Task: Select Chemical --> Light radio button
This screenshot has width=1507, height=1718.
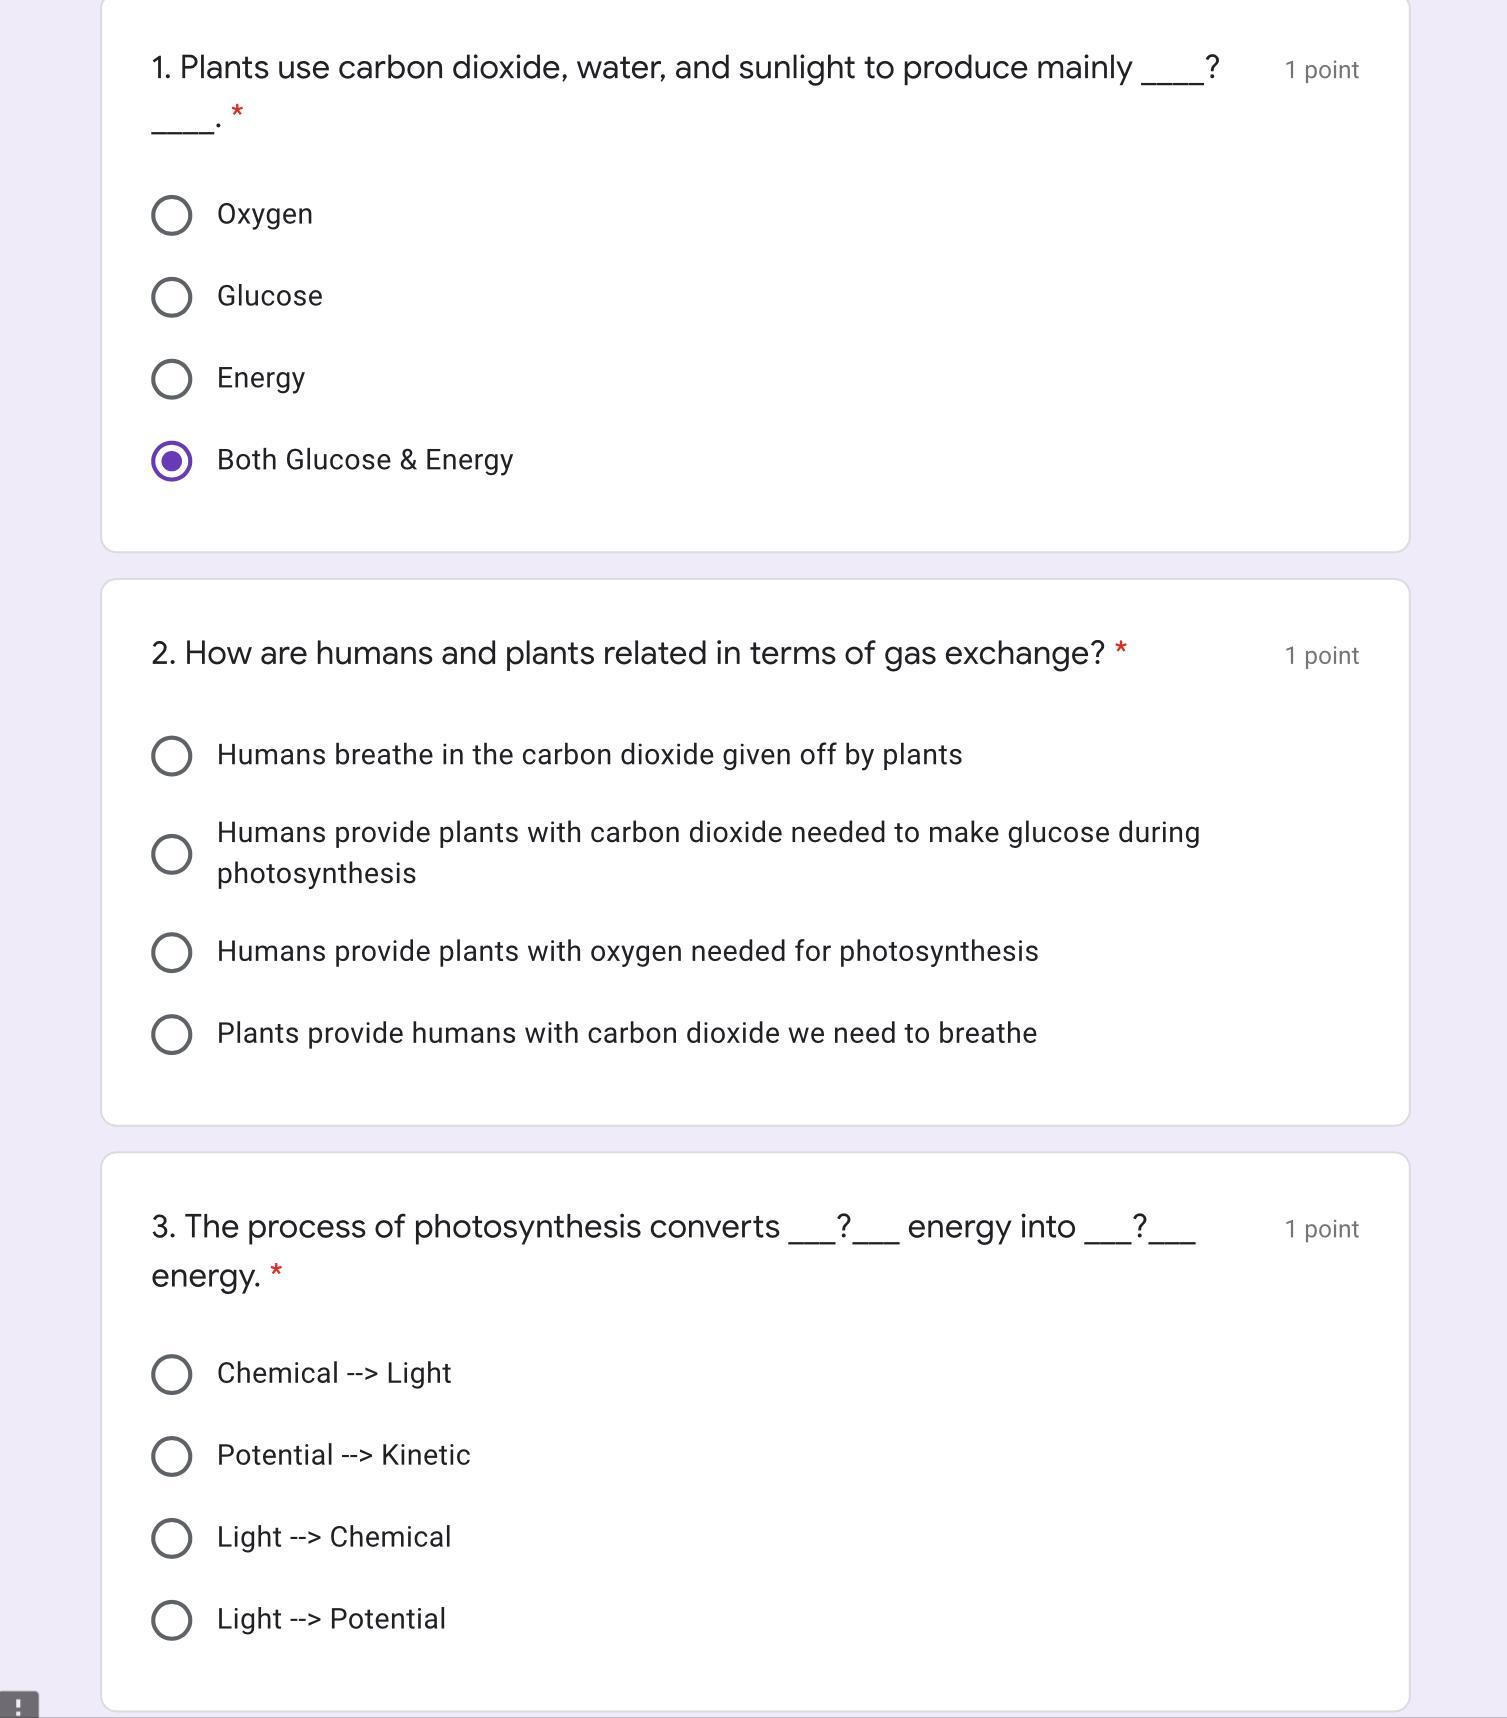Action: click(171, 1374)
